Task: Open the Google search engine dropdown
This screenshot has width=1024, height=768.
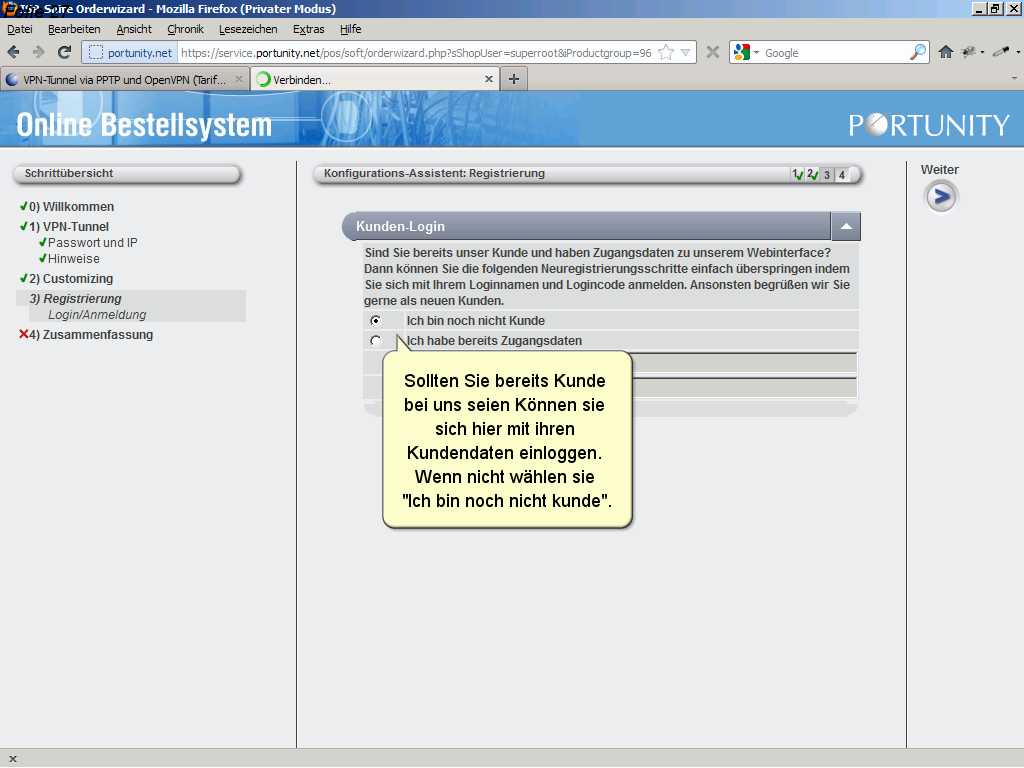Action: 746,53
